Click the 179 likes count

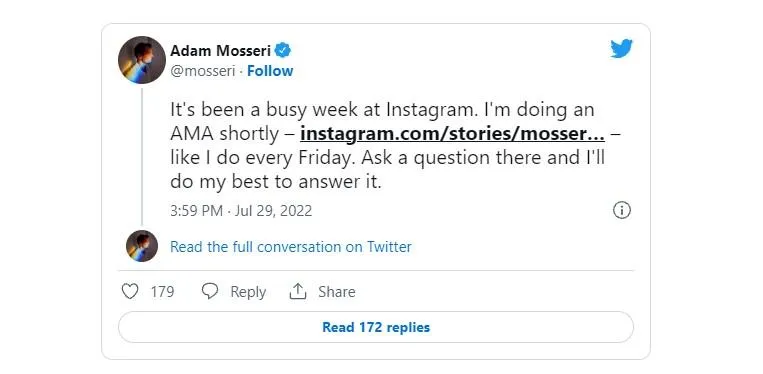click(162, 292)
